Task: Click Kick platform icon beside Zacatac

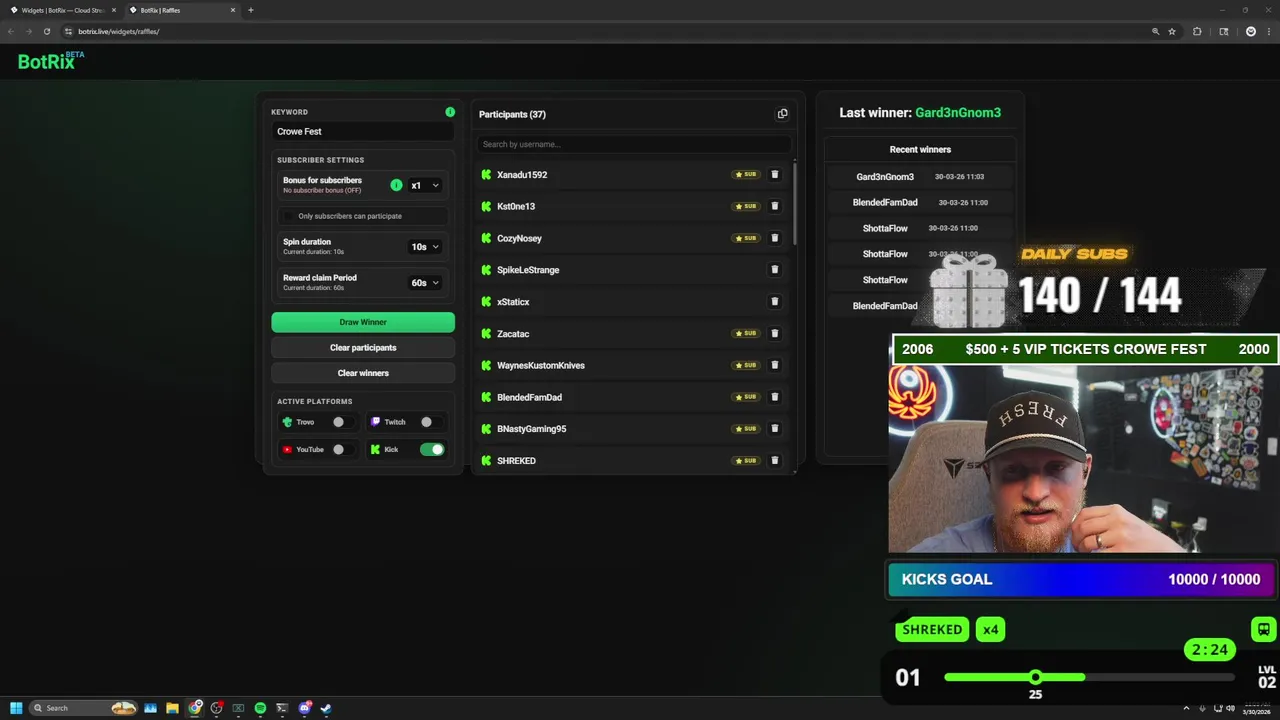Action: point(486,333)
